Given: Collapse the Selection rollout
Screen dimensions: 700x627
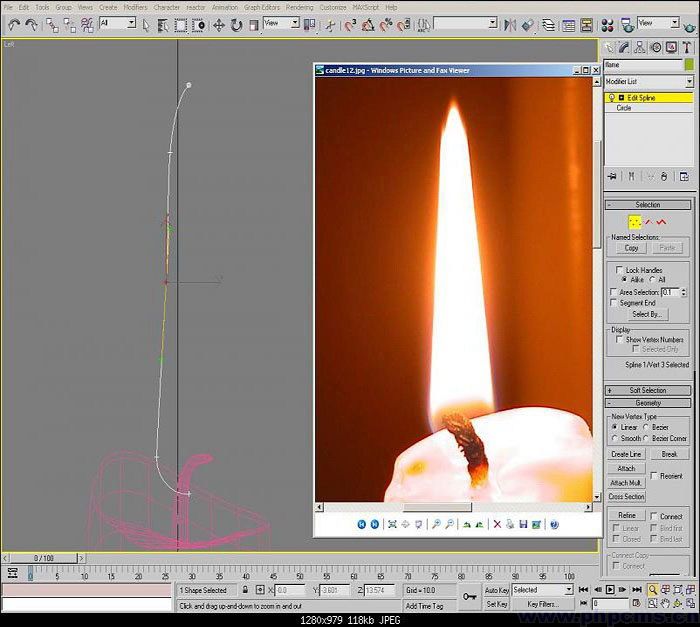Looking at the screenshot, I should [648, 205].
